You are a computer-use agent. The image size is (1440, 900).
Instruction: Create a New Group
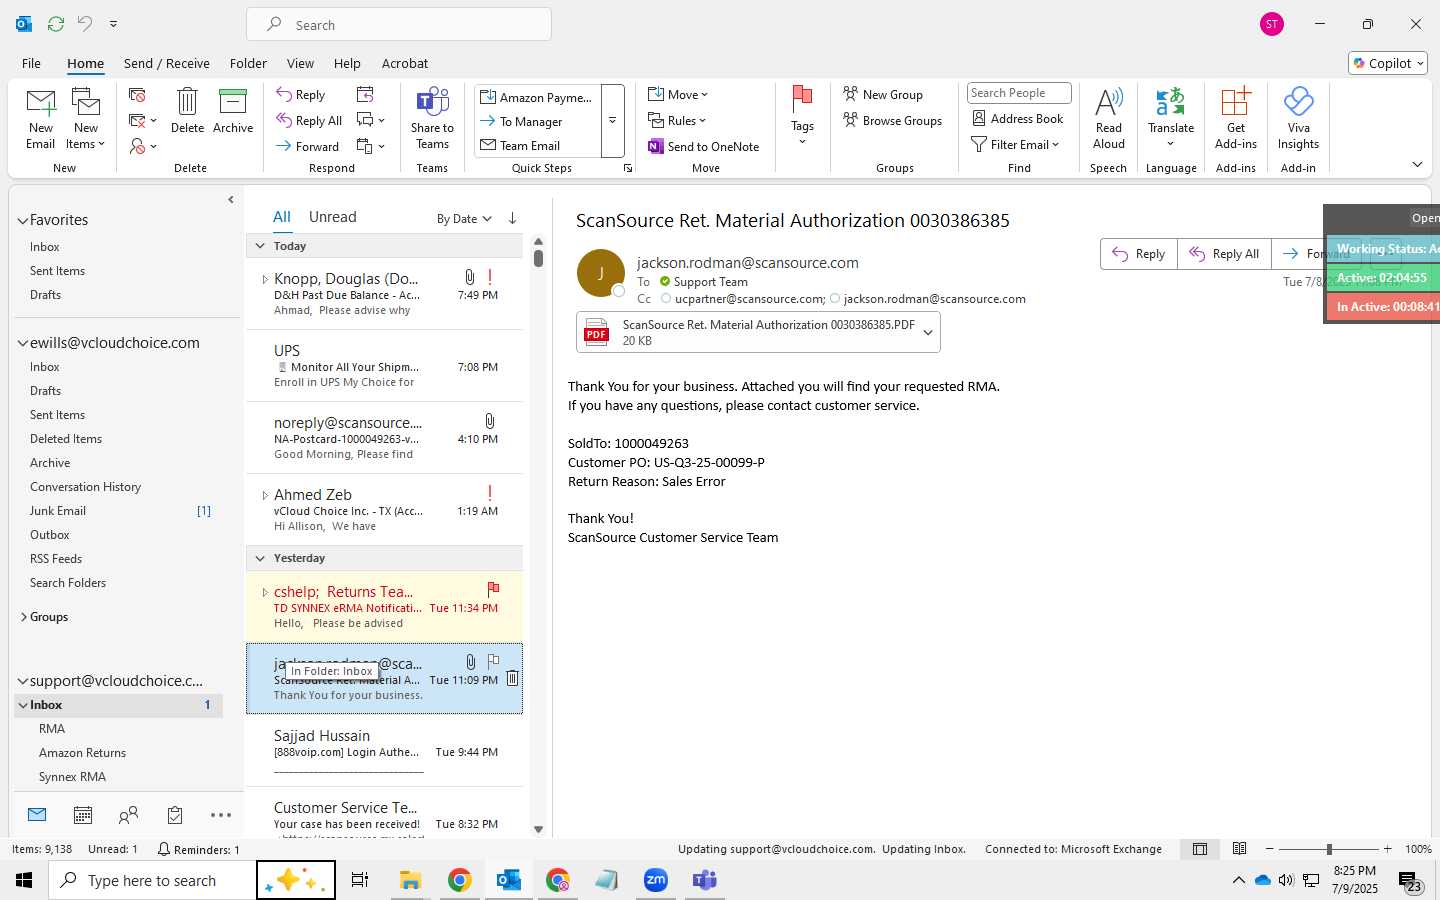(883, 94)
